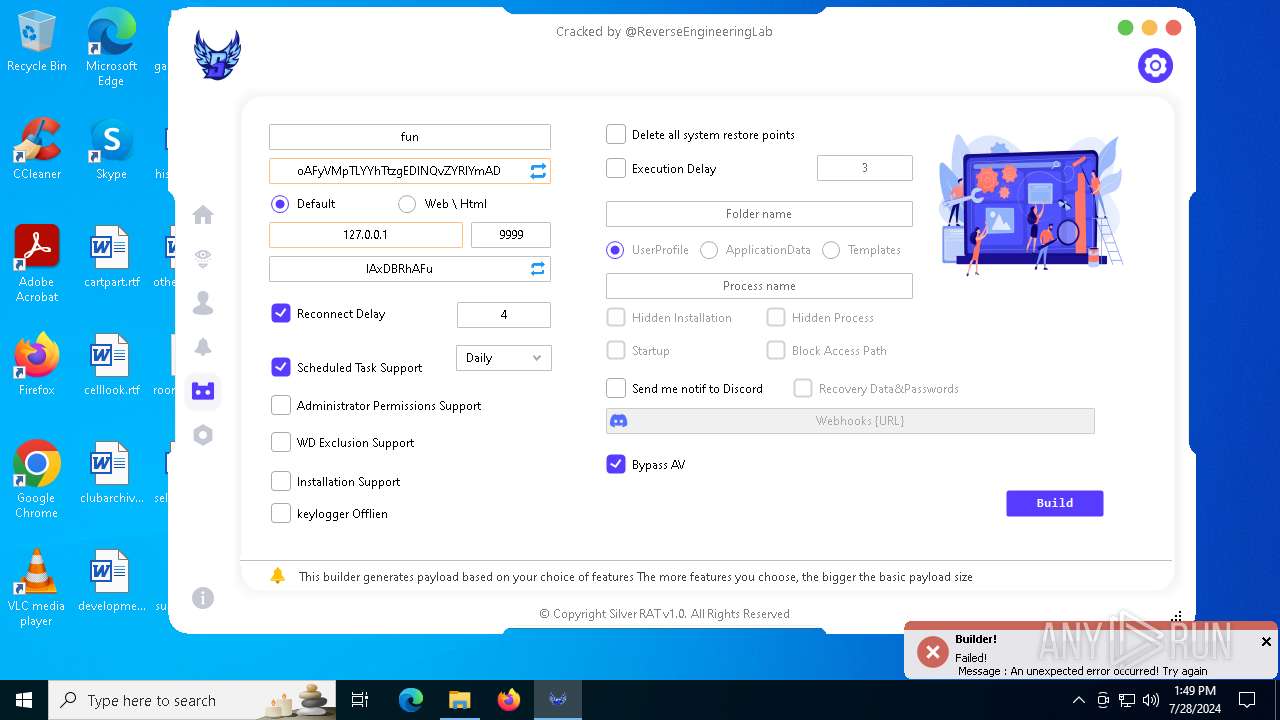Regenerate the IAxDBRhAFu string with refresh icon
Image resolution: width=1280 pixels, height=720 pixels.
[x=538, y=269]
